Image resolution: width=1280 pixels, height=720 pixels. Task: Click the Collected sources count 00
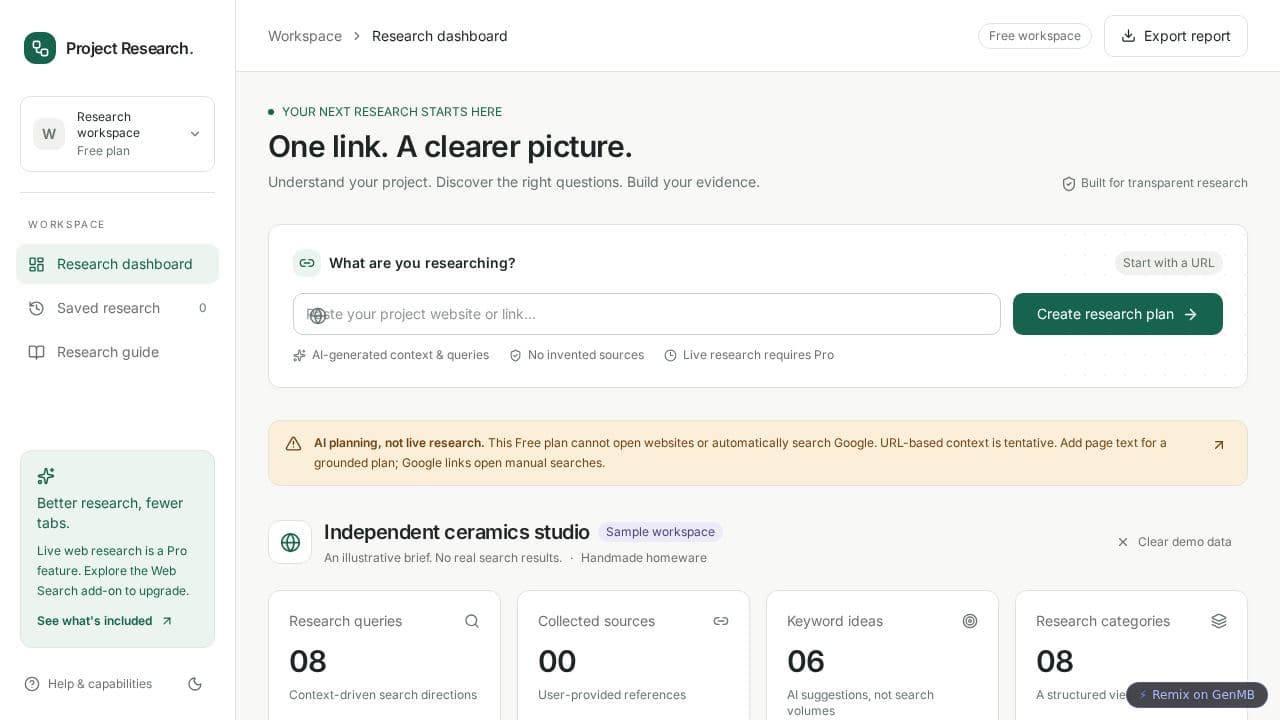[x=557, y=661]
